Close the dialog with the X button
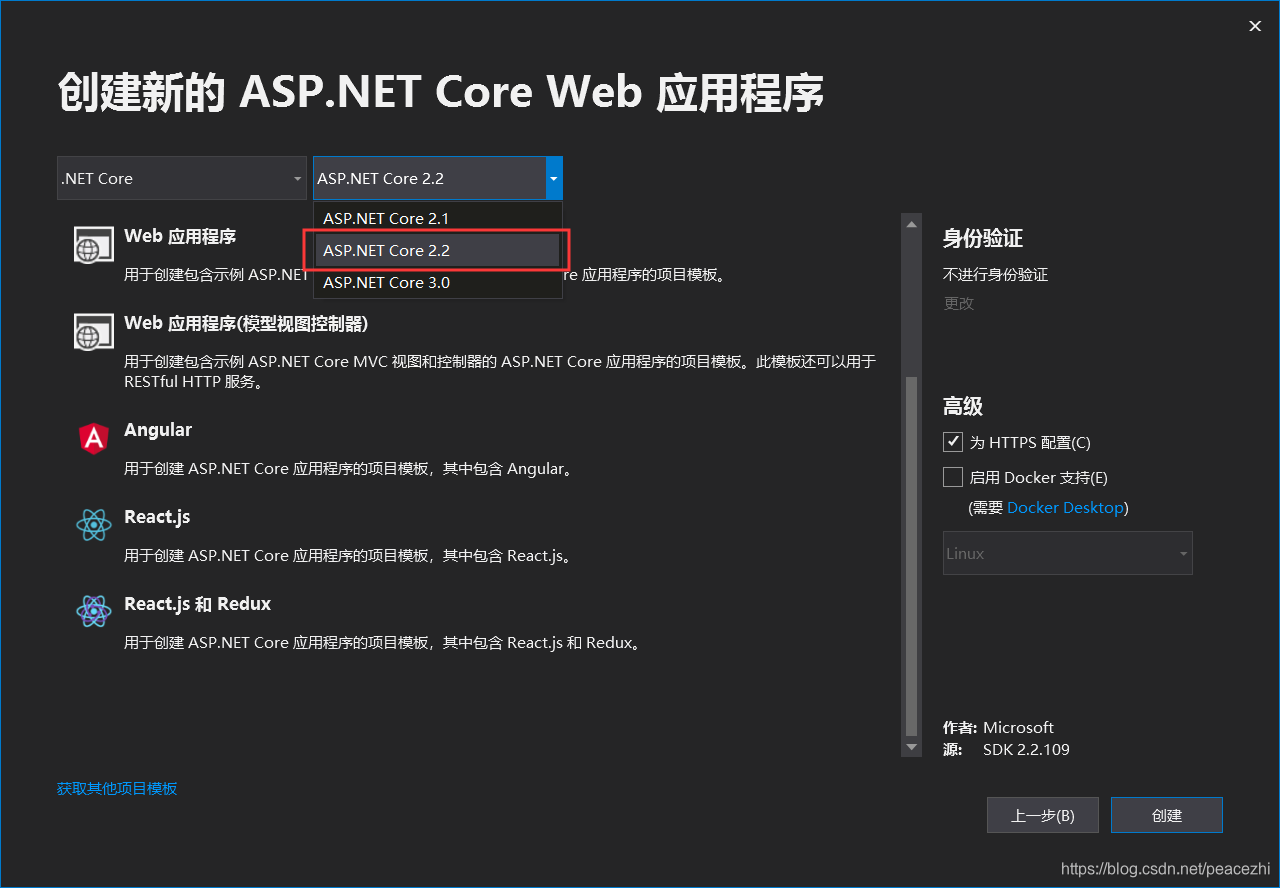 (1255, 26)
